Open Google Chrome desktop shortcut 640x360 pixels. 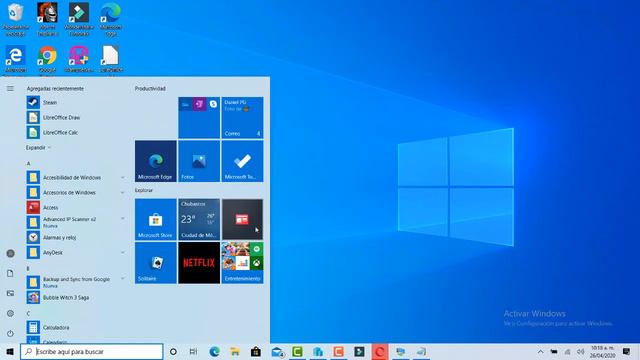coord(47,60)
